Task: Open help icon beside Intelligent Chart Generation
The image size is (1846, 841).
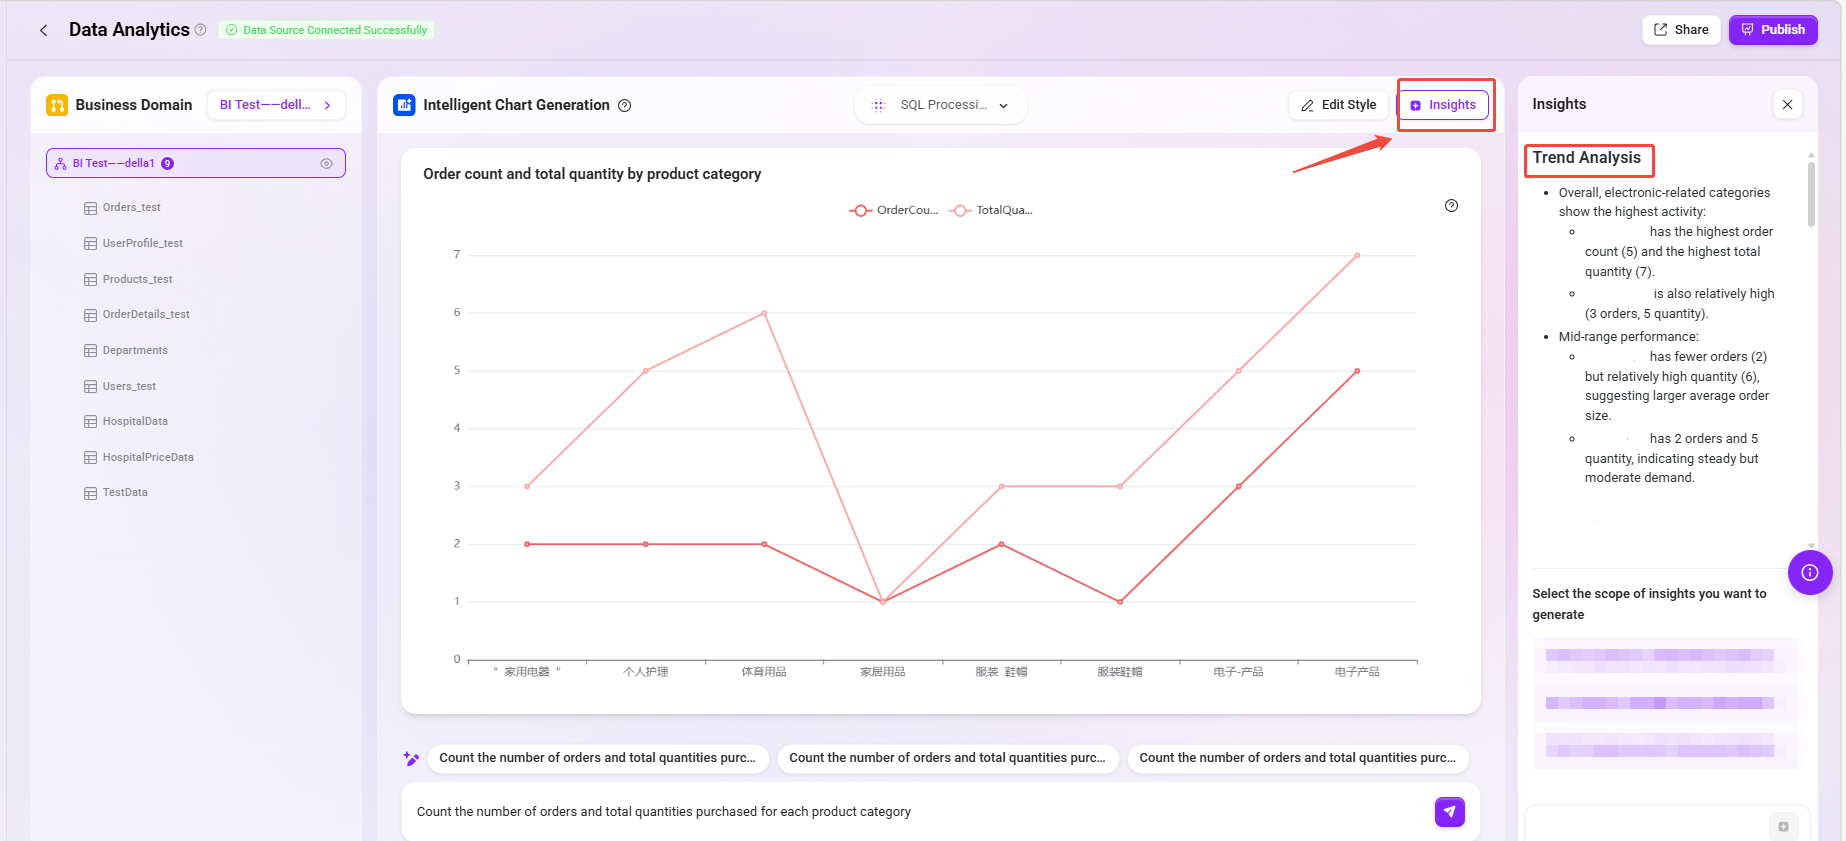Action: click(624, 105)
